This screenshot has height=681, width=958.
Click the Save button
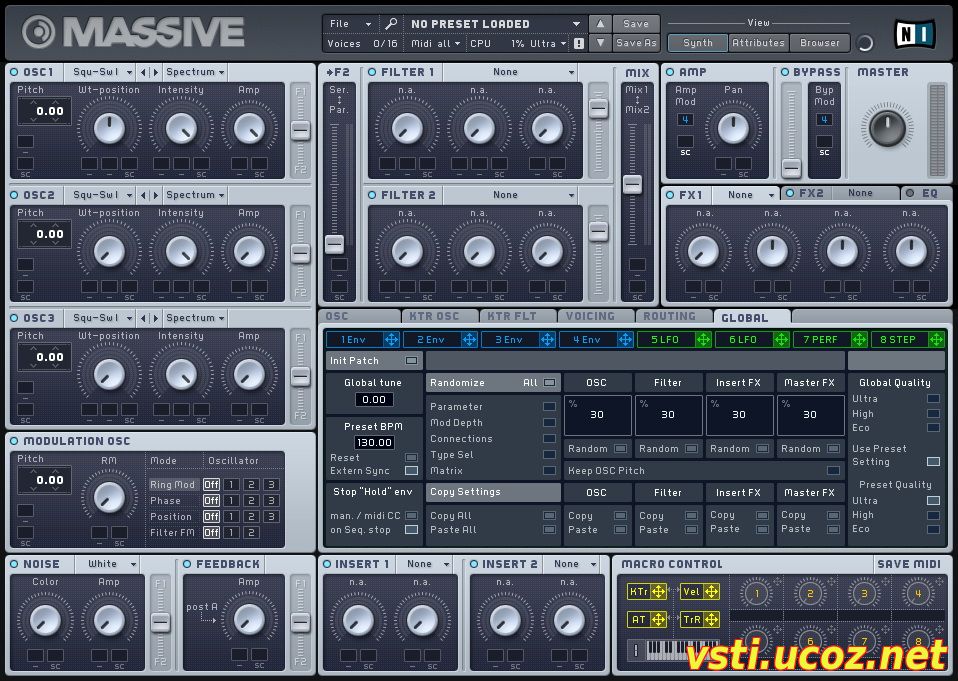[x=636, y=24]
